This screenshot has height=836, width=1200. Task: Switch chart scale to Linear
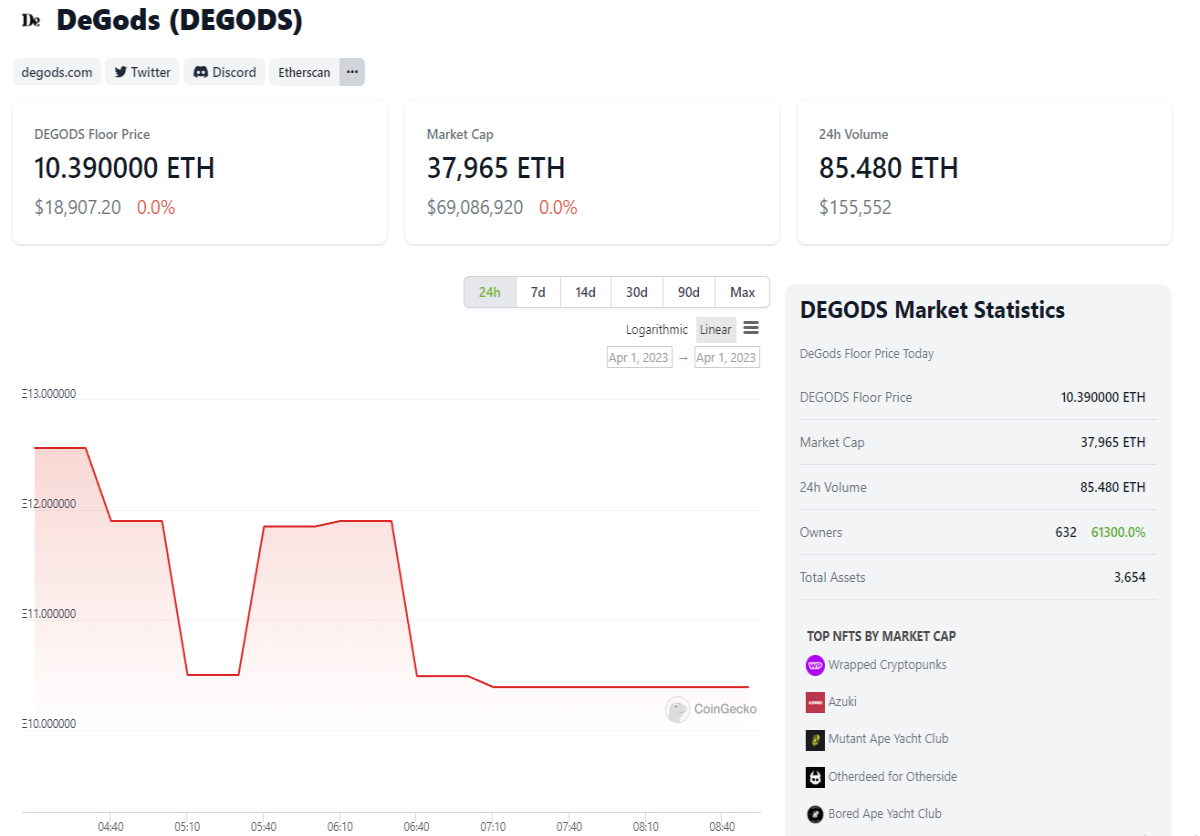tap(716, 330)
